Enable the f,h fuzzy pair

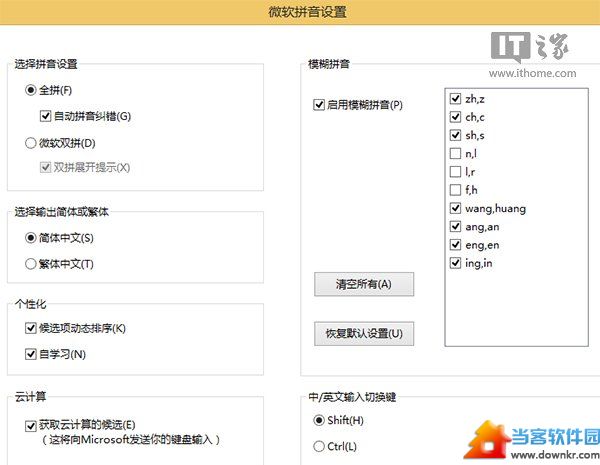click(x=455, y=190)
